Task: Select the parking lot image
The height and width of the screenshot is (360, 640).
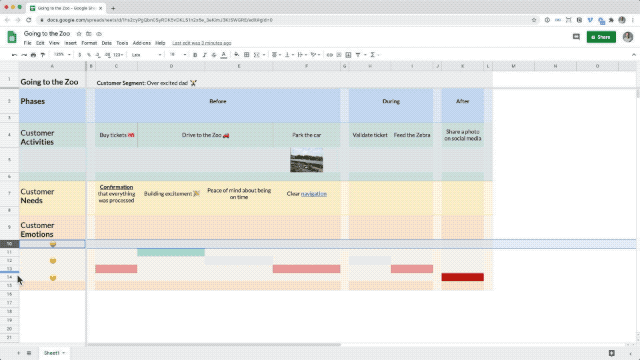Action: (x=307, y=160)
